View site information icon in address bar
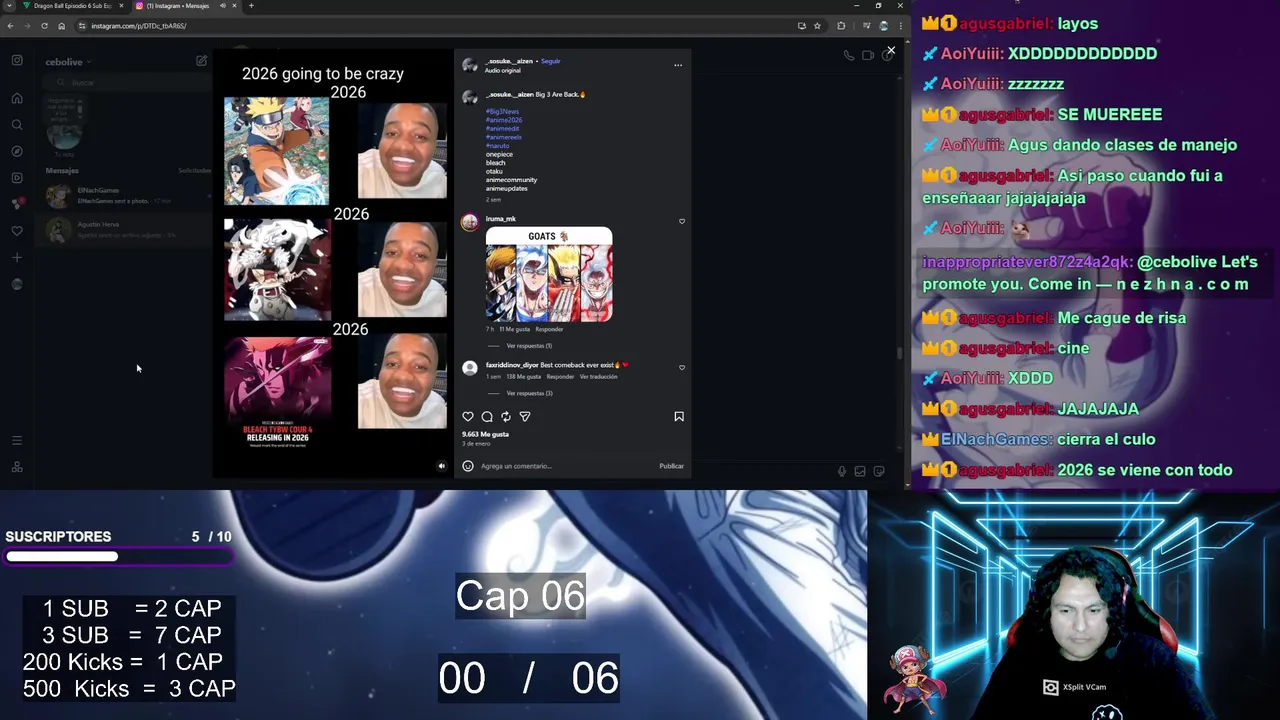The height and width of the screenshot is (720, 1280). [82, 26]
